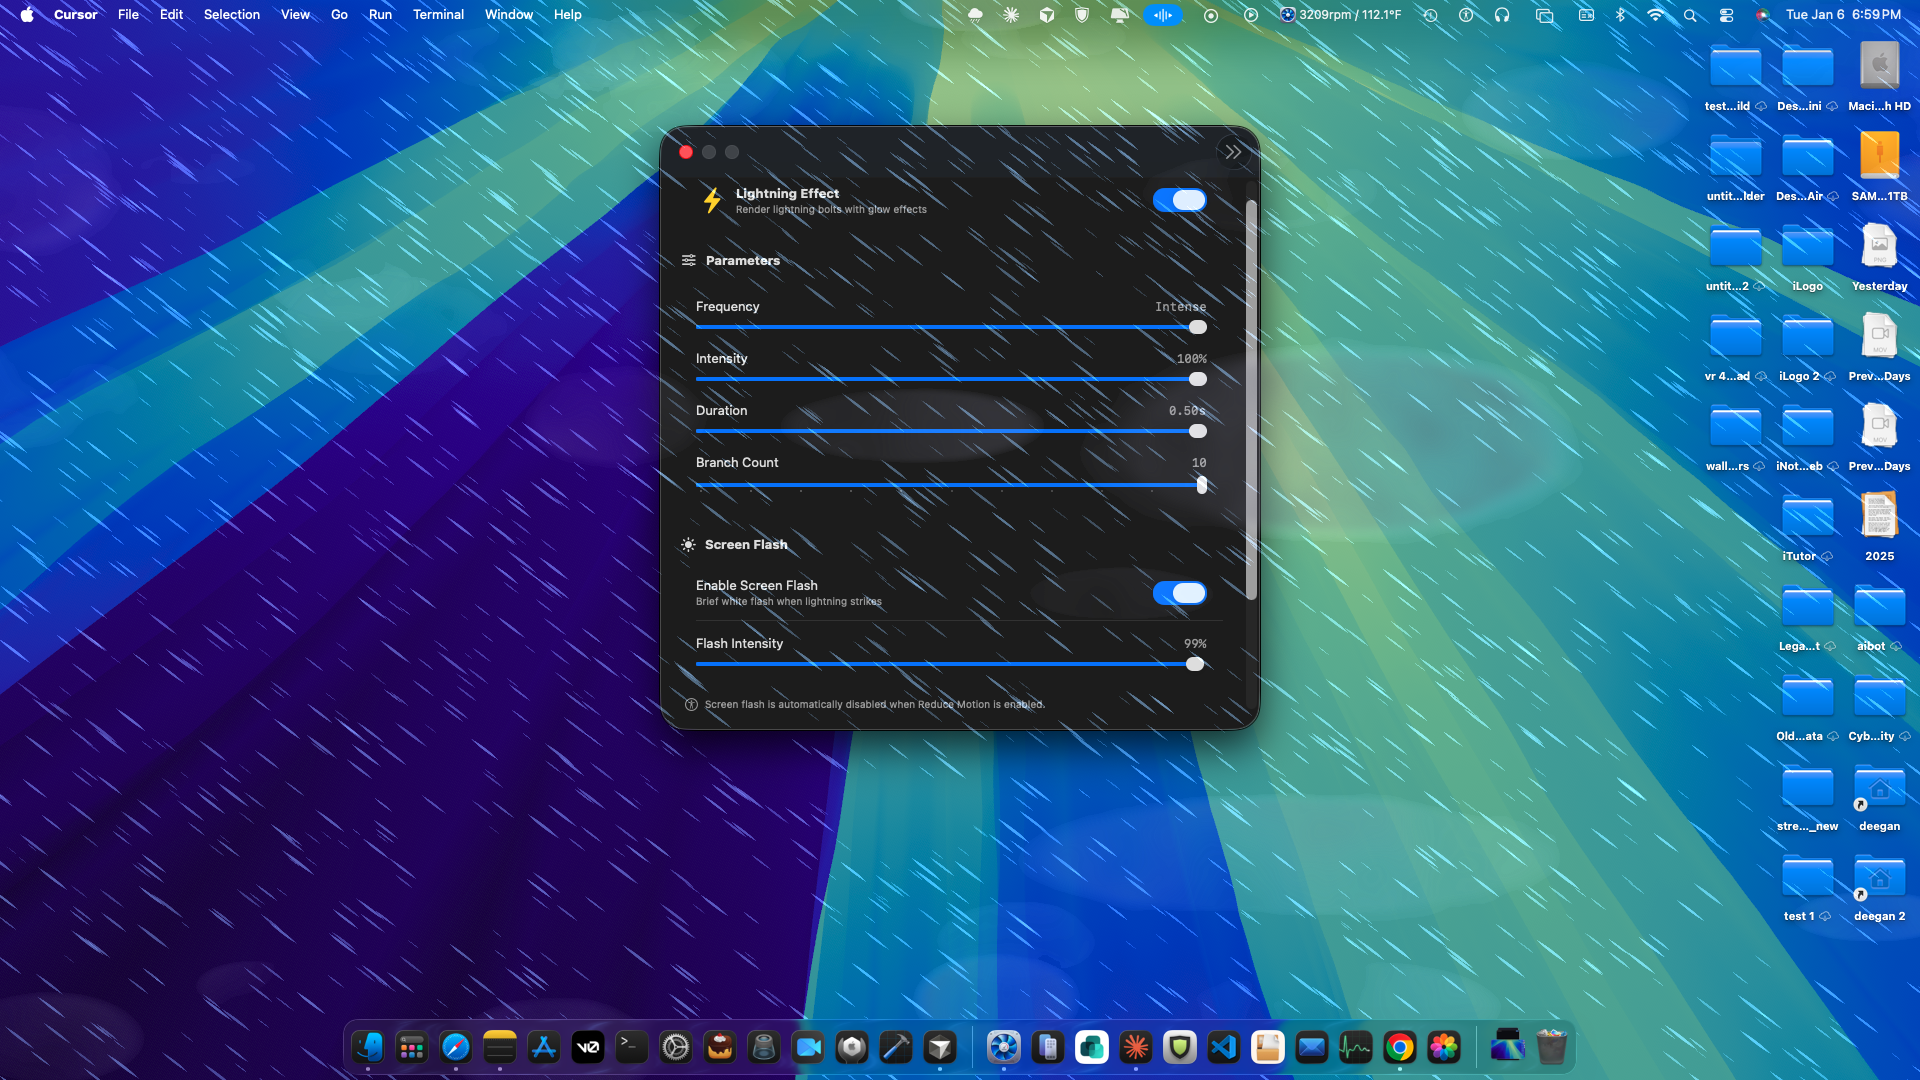1920x1080 pixels.
Task: Disable the Lightning Effect toggle
Action: (x=1180, y=200)
